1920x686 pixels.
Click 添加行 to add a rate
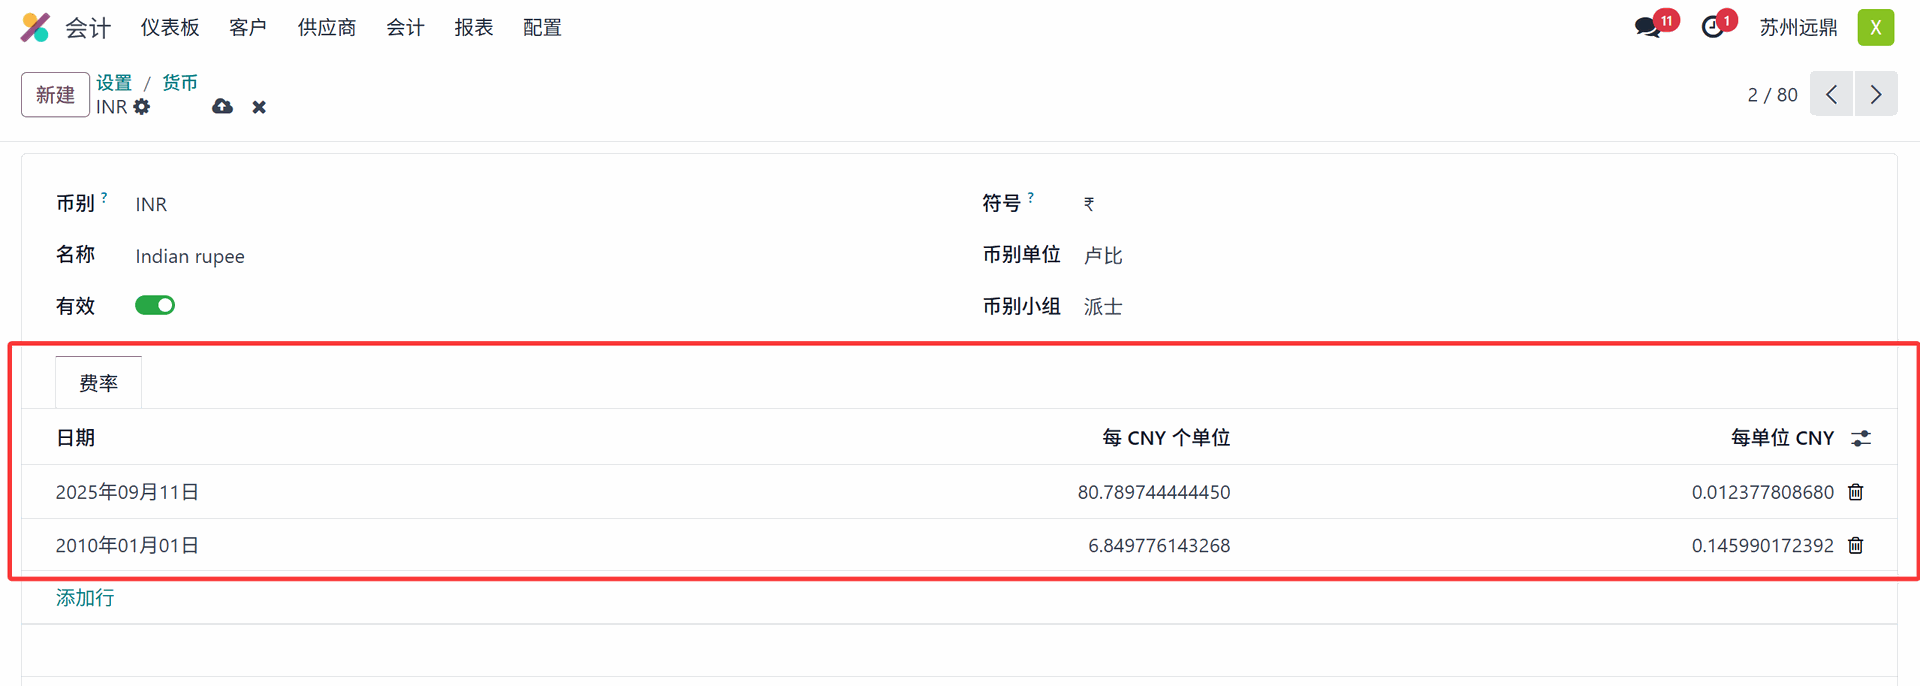point(85,598)
